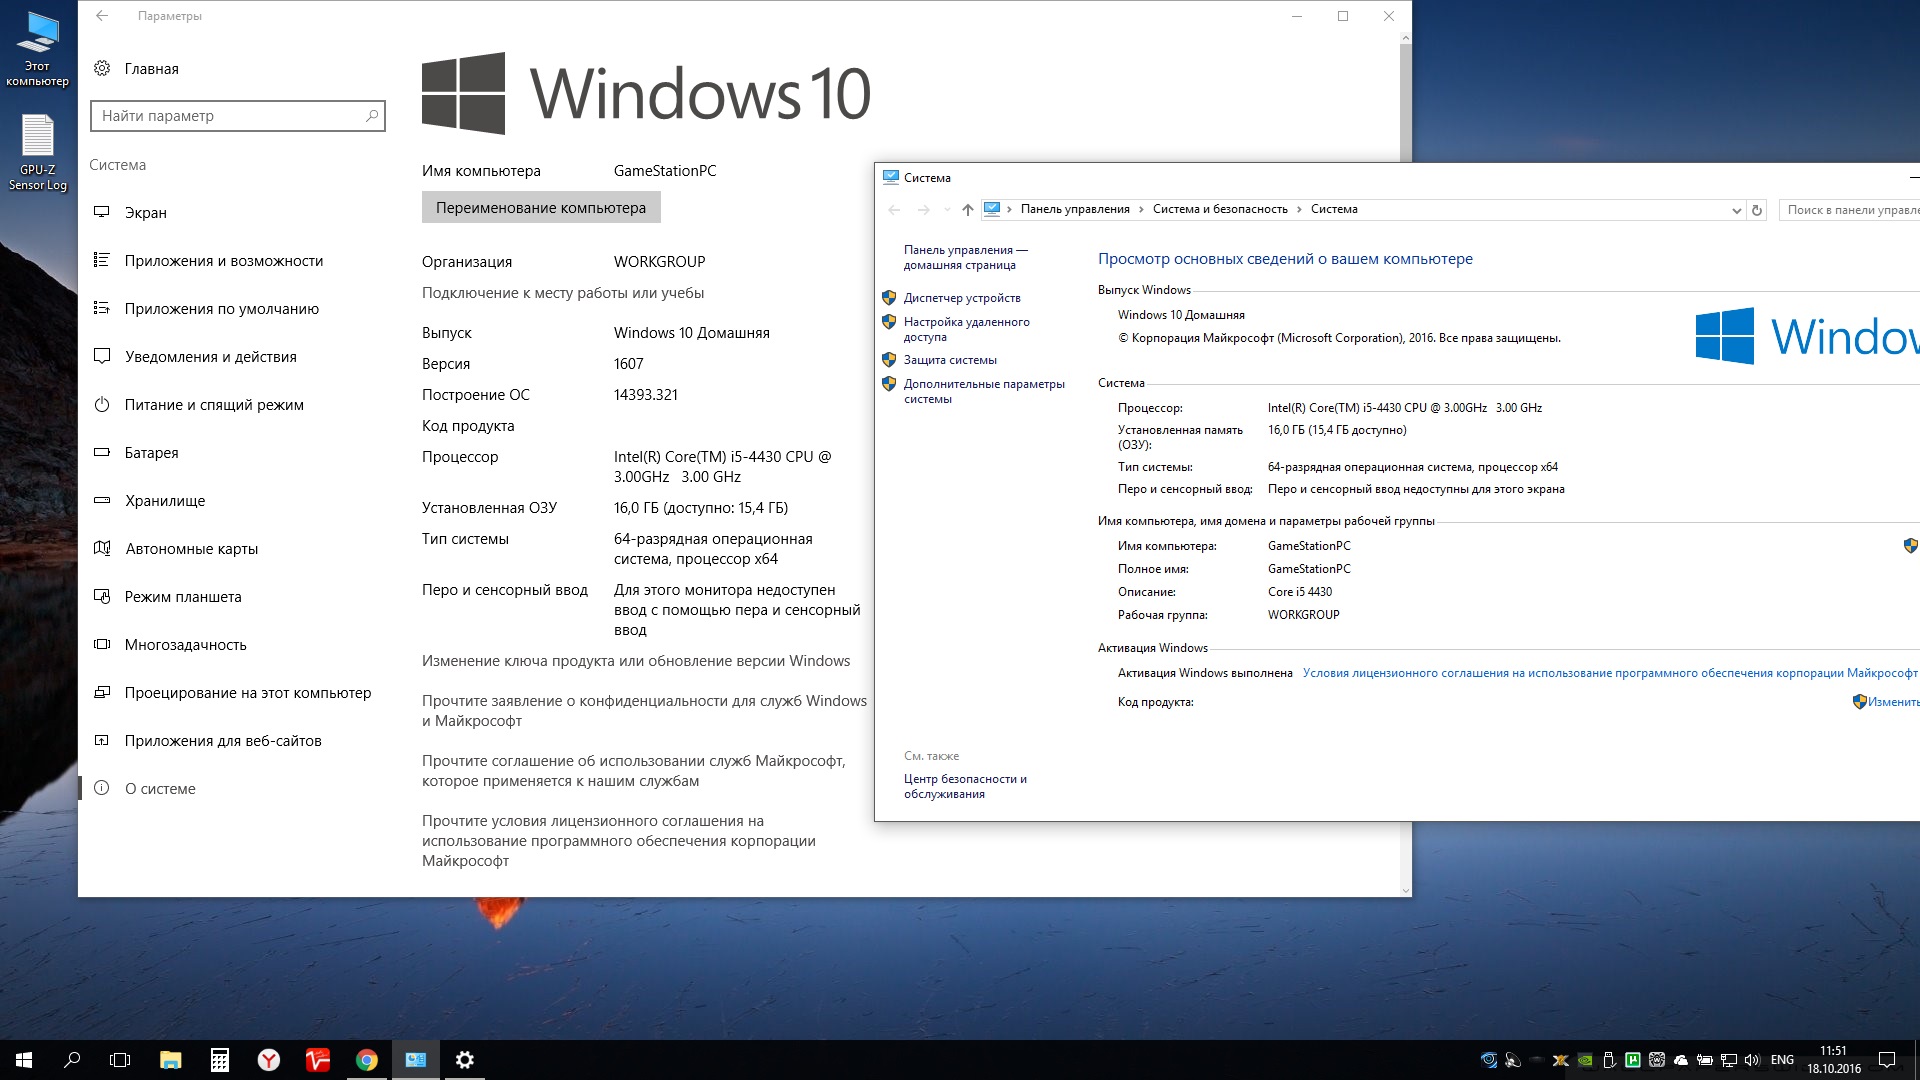The width and height of the screenshot is (1920, 1080).
Task: Open recent locations dropdown arrow in navigation
Action: click(947, 210)
